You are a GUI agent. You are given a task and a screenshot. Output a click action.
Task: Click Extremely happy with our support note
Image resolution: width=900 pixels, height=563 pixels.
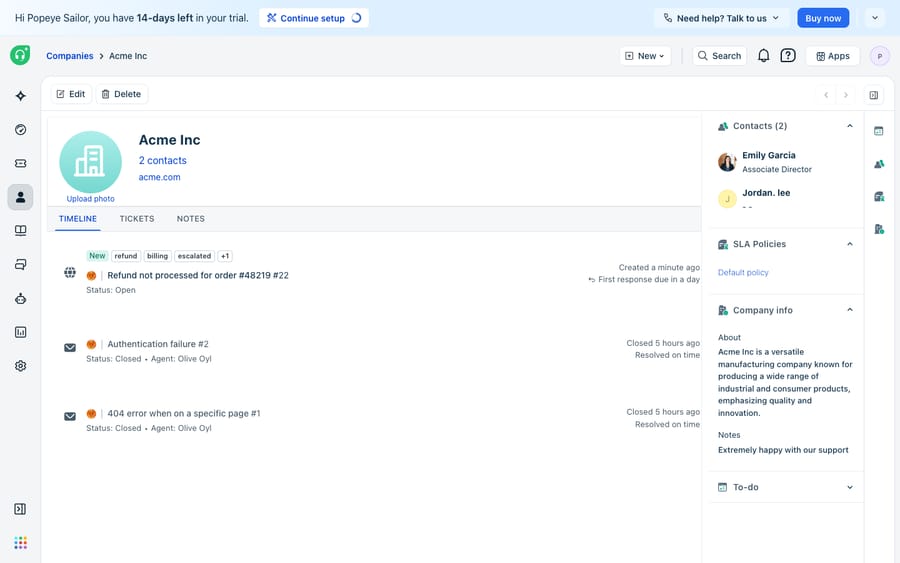coord(783,450)
